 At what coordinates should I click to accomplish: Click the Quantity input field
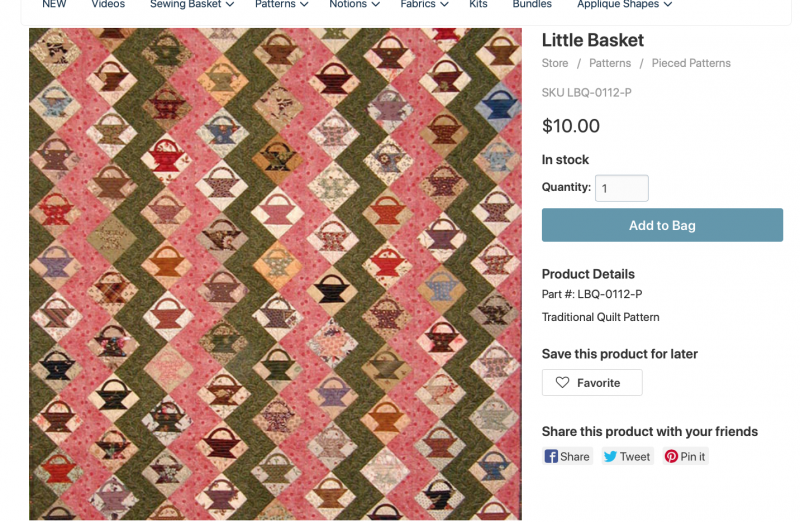[x=622, y=188]
